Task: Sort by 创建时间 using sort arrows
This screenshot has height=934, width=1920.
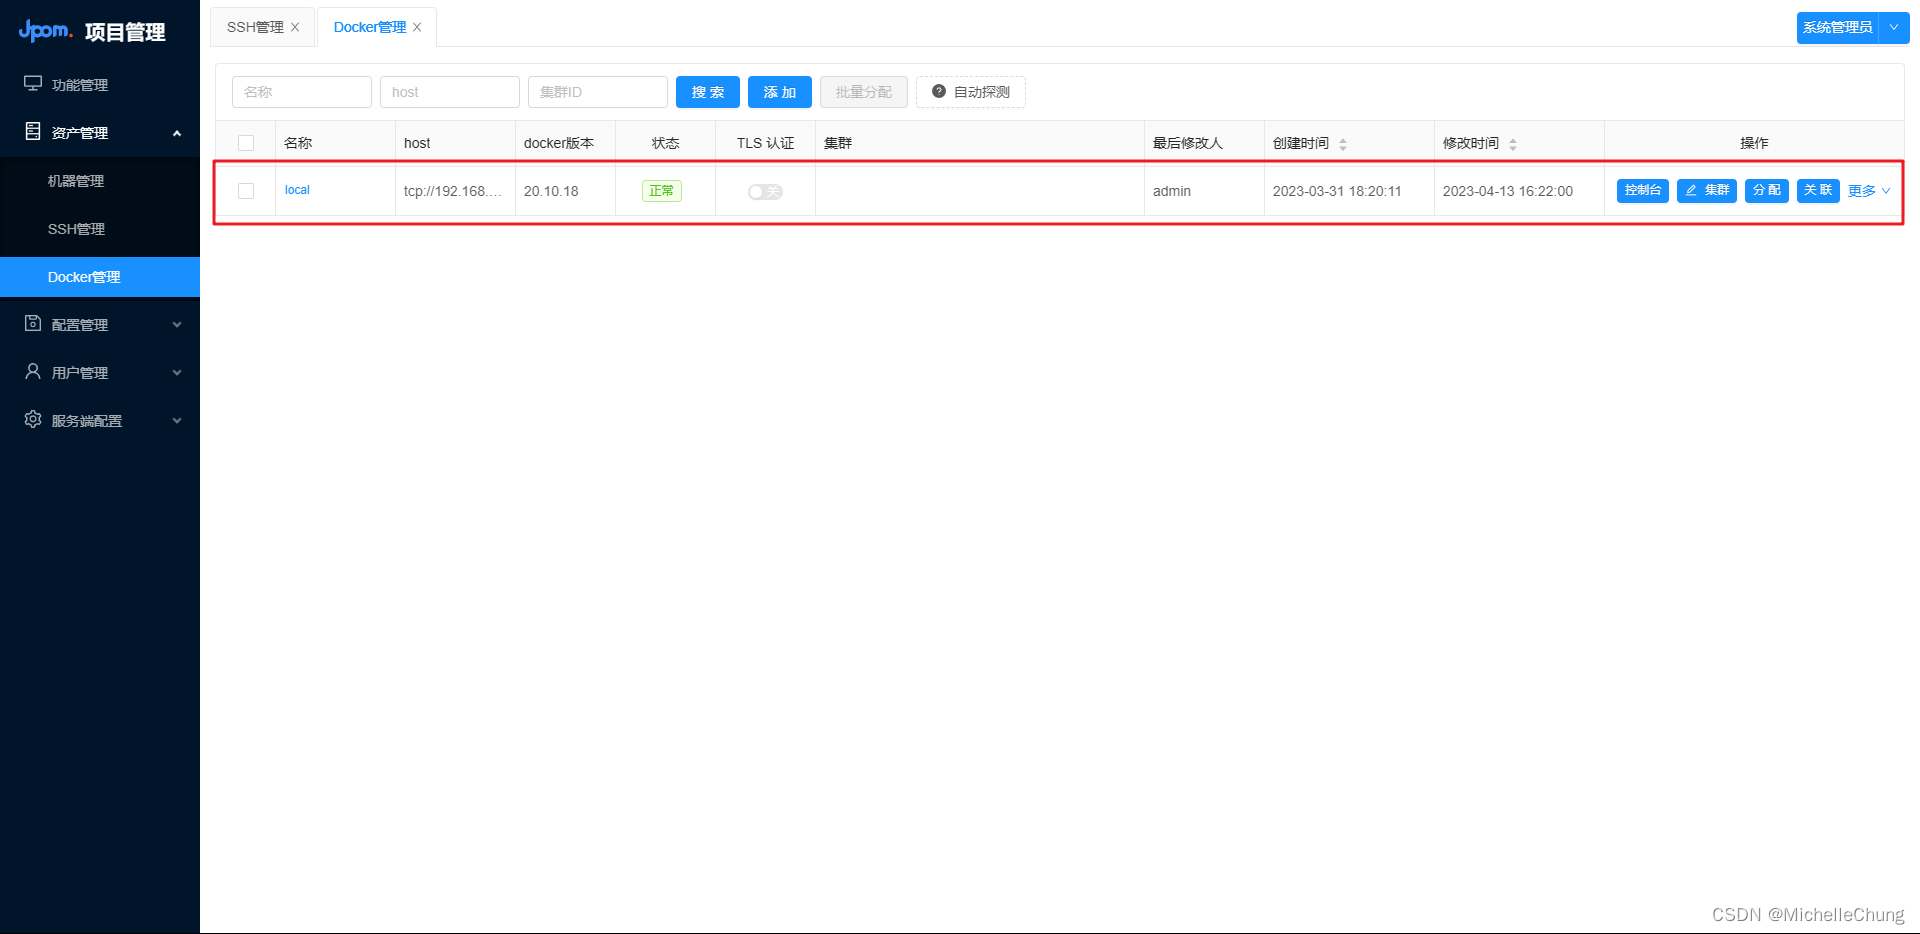Action: (x=1343, y=144)
